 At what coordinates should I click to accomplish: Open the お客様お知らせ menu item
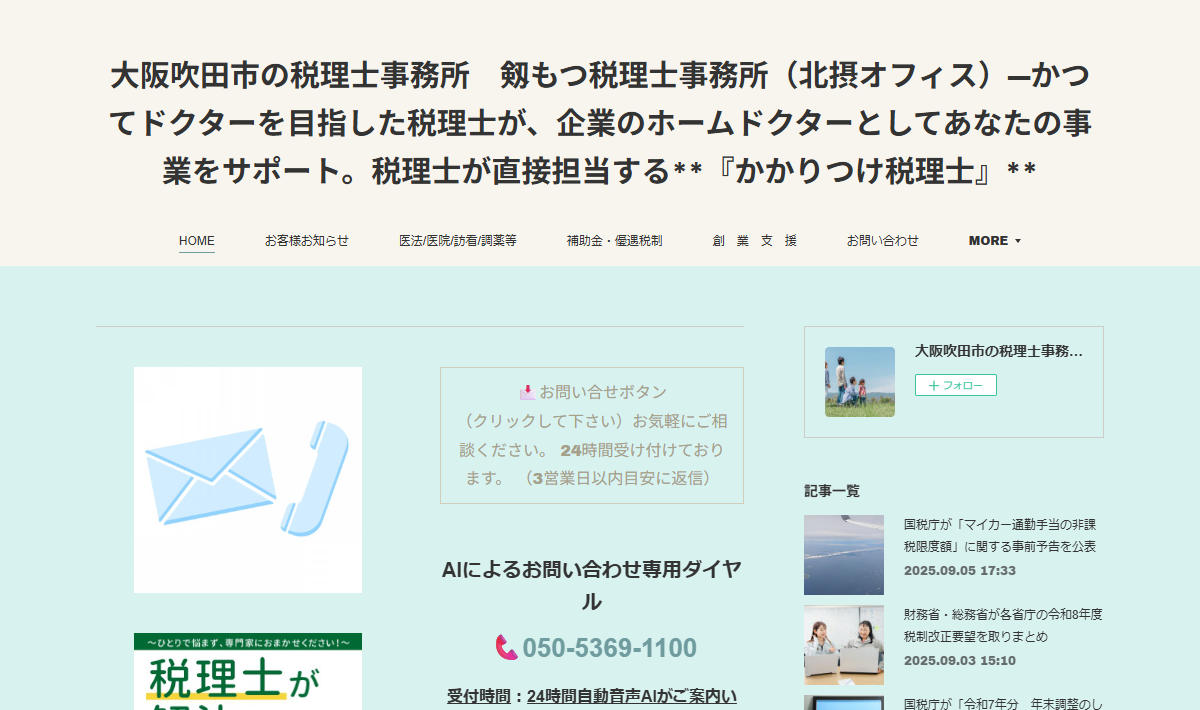click(307, 241)
